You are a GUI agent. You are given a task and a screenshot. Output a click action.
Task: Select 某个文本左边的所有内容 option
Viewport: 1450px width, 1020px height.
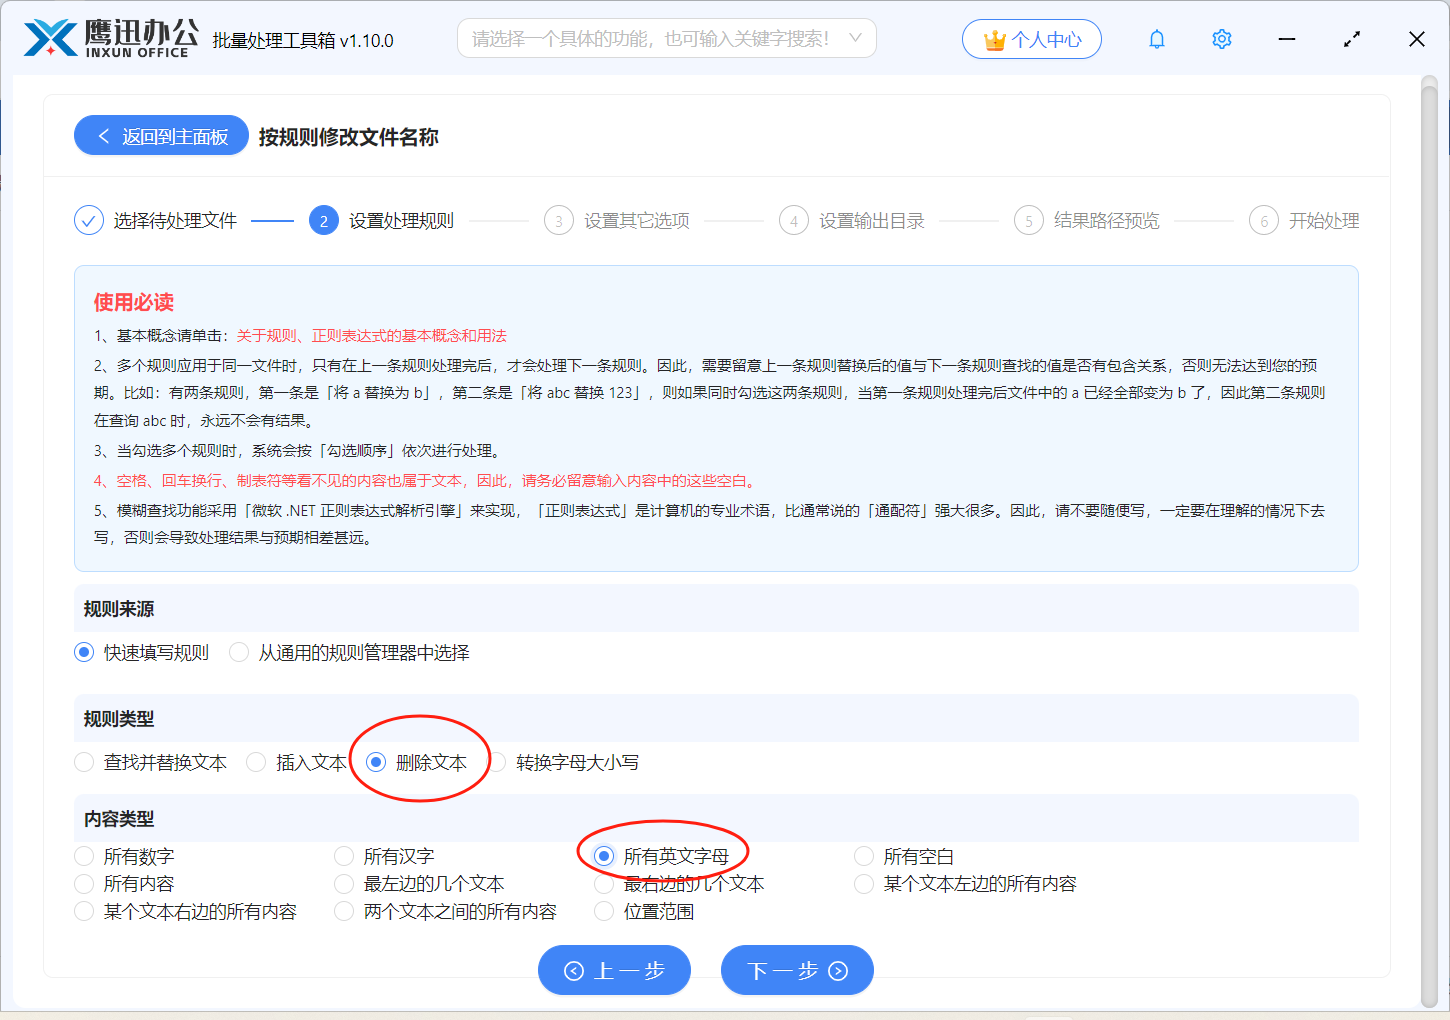(966, 883)
